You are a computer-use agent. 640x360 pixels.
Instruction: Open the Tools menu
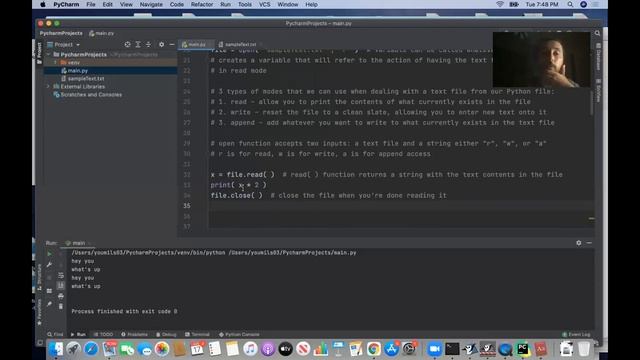click(244, 4)
